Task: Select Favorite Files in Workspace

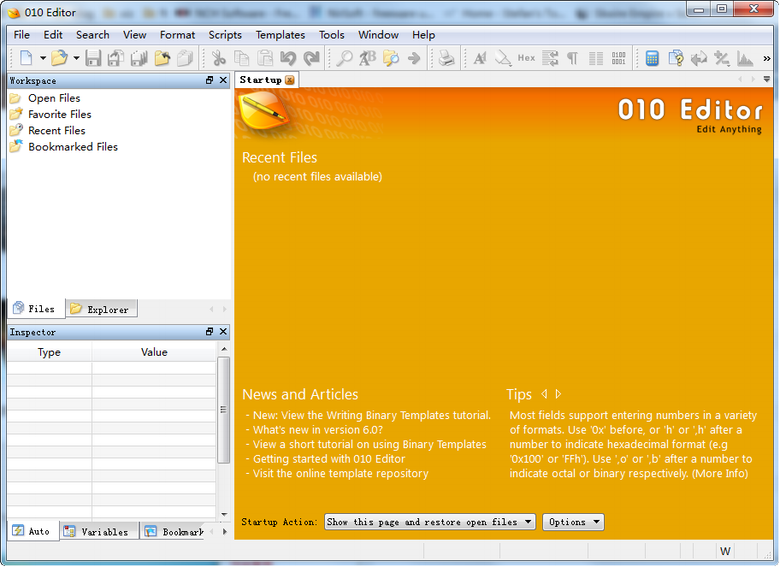Action: [59, 115]
